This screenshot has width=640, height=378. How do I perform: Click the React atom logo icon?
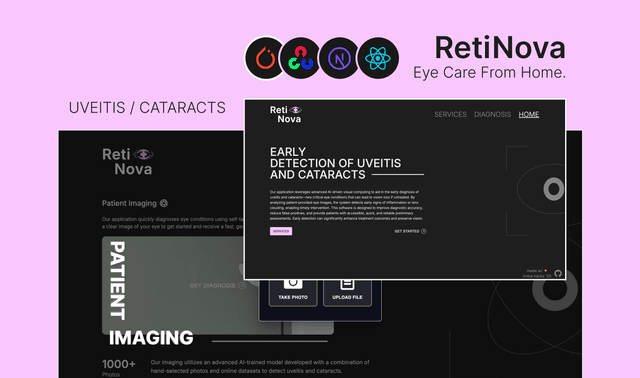(x=378, y=58)
